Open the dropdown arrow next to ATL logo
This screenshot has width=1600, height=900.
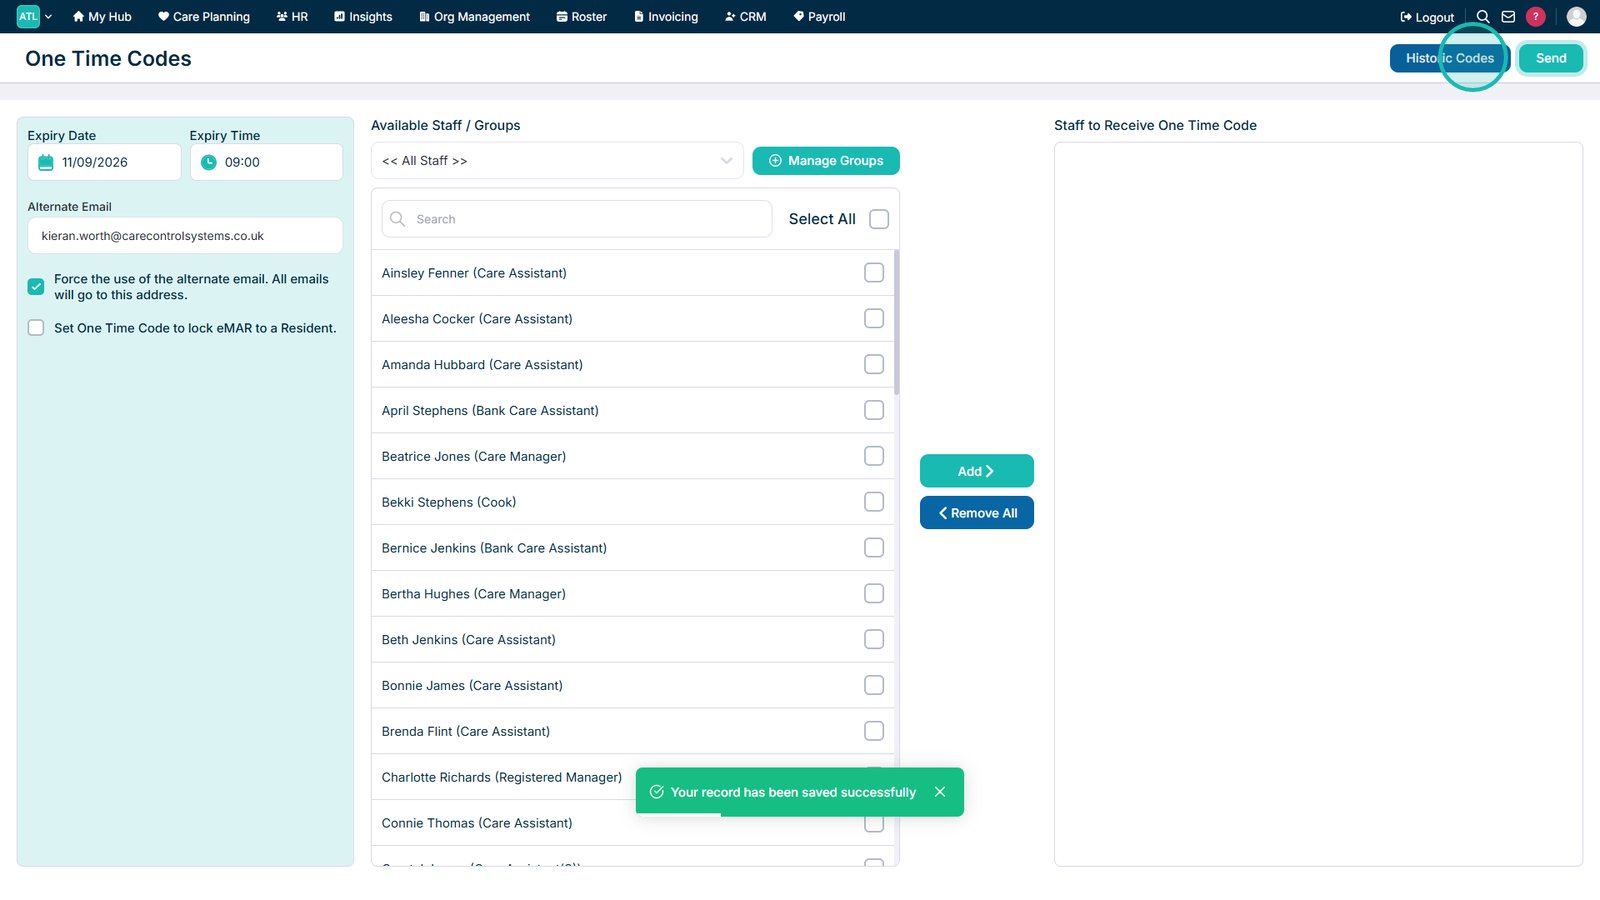point(48,17)
